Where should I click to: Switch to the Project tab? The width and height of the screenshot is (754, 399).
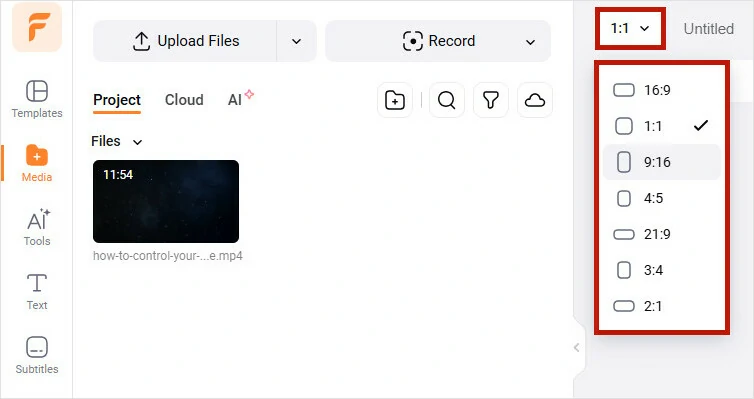(x=117, y=100)
